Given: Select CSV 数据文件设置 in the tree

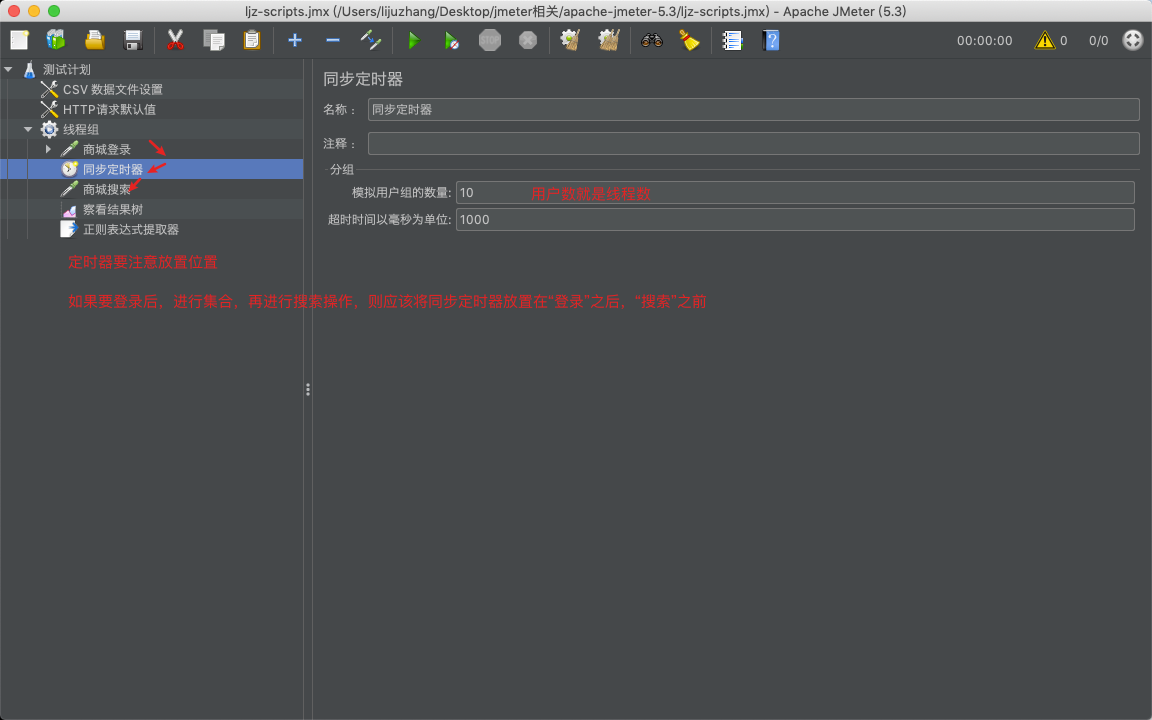Looking at the screenshot, I should 112,89.
